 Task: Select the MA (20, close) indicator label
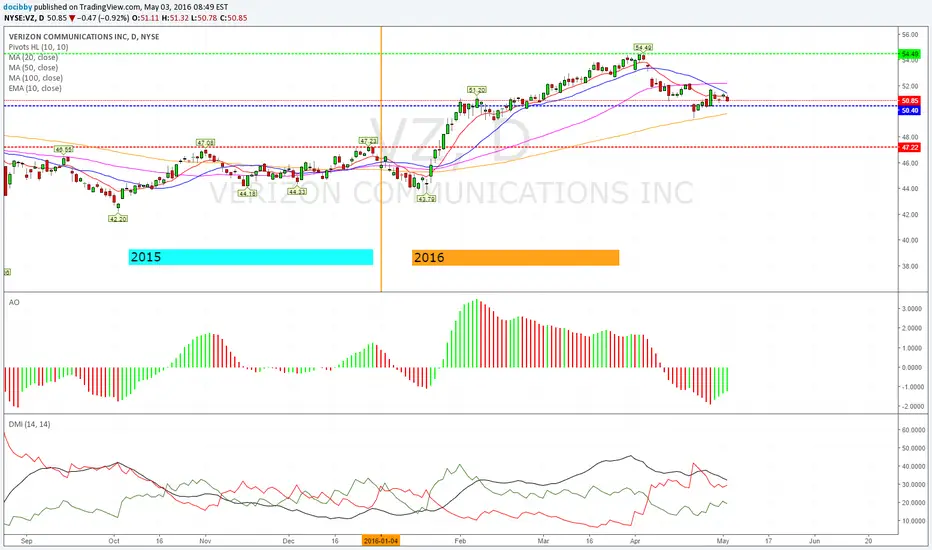point(33,57)
